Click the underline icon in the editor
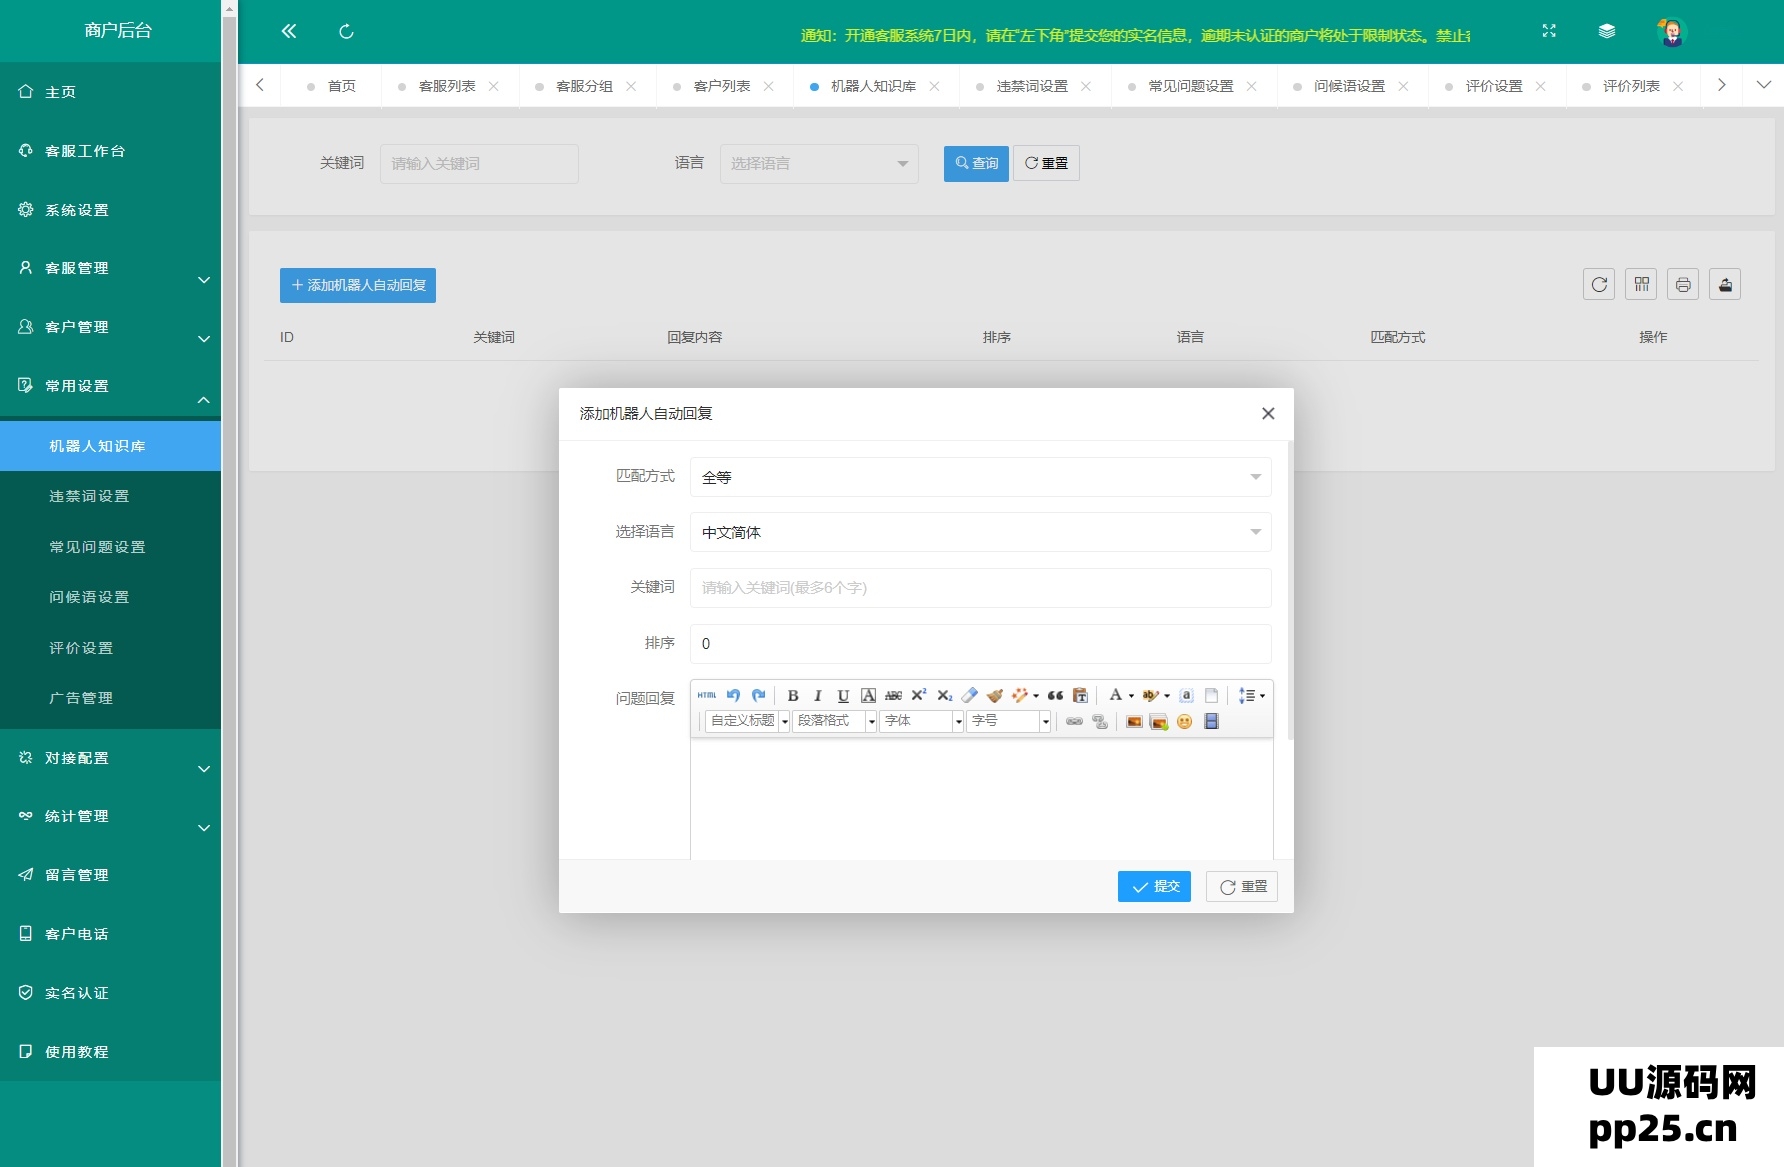The height and width of the screenshot is (1167, 1784). pos(843,696)
